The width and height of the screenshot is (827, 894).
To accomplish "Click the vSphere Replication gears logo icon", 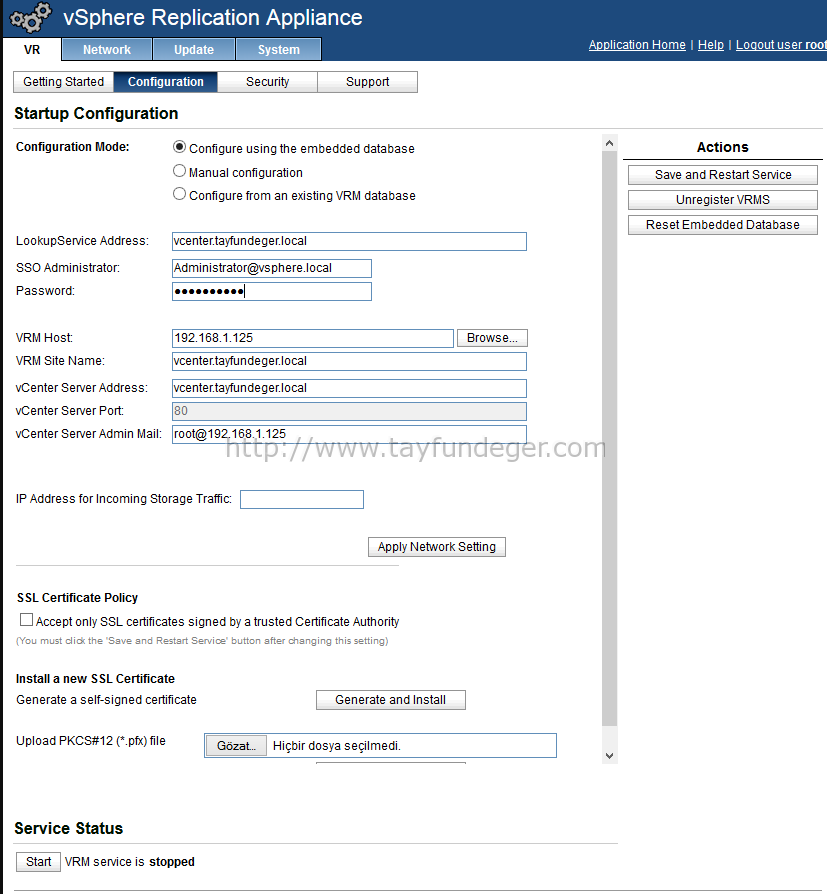I will pos(31,17).
